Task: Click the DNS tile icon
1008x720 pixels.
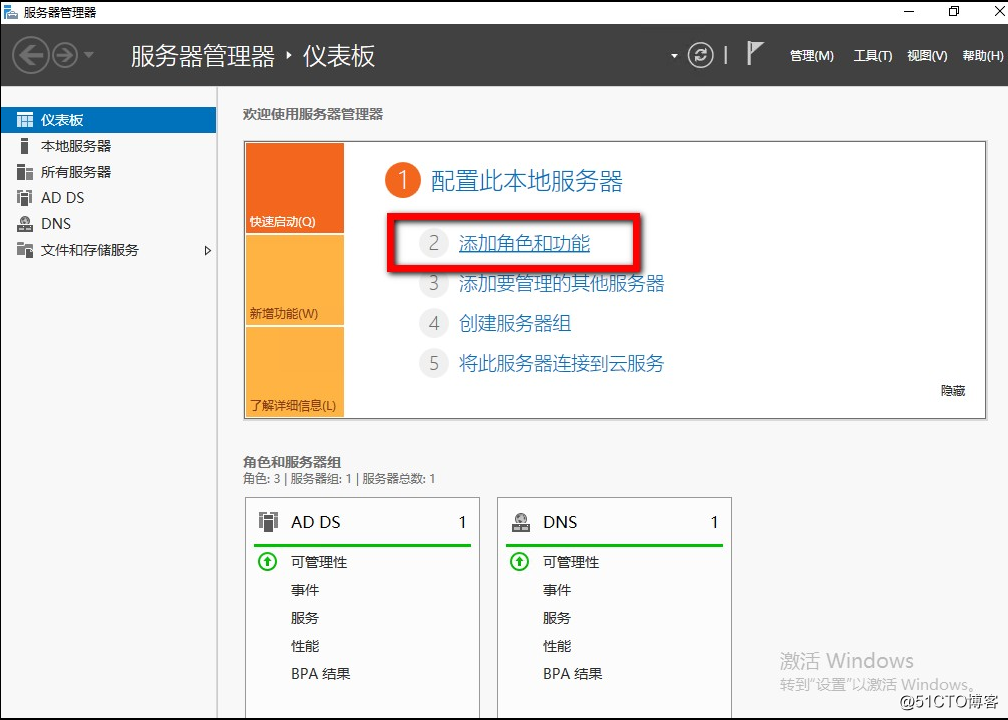Action: 521,521
